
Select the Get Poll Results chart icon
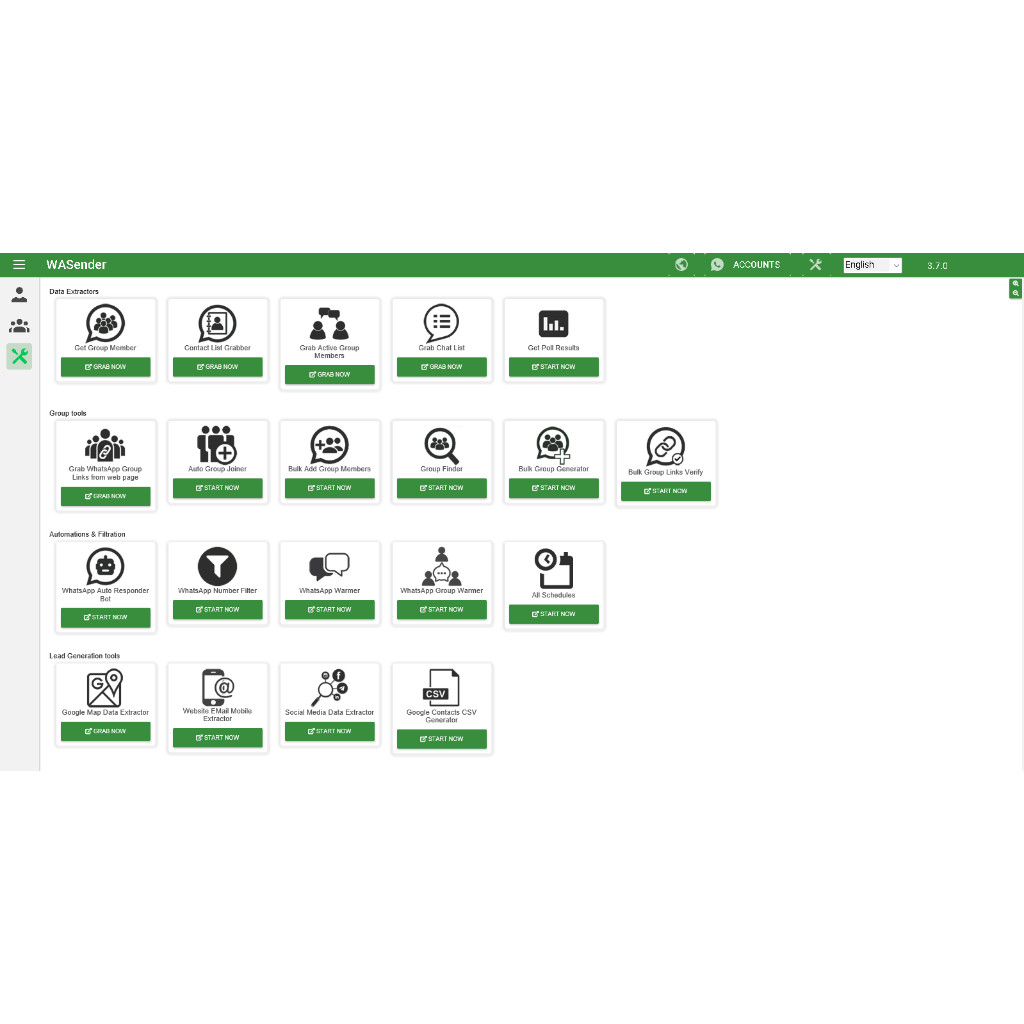[553, 322]
